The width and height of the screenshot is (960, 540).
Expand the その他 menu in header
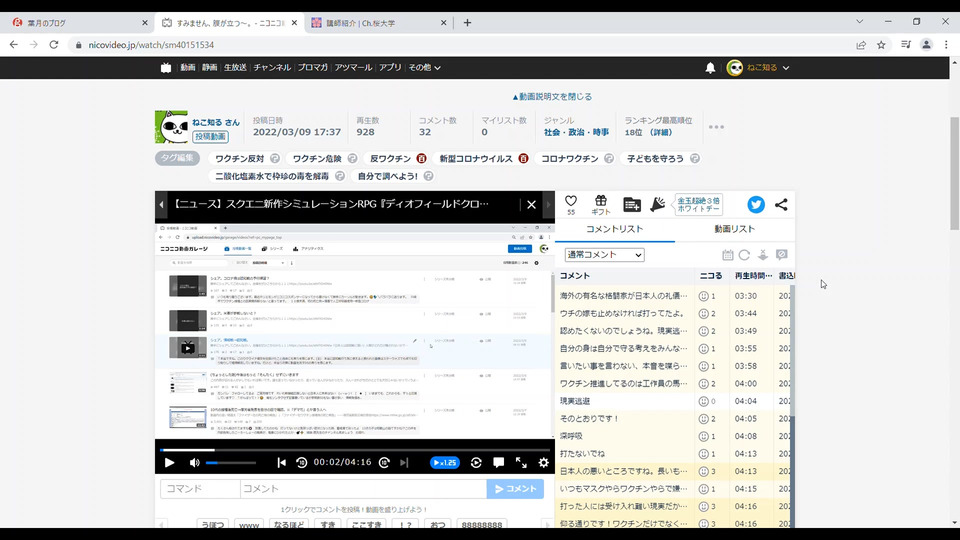(x=424, y=68)
